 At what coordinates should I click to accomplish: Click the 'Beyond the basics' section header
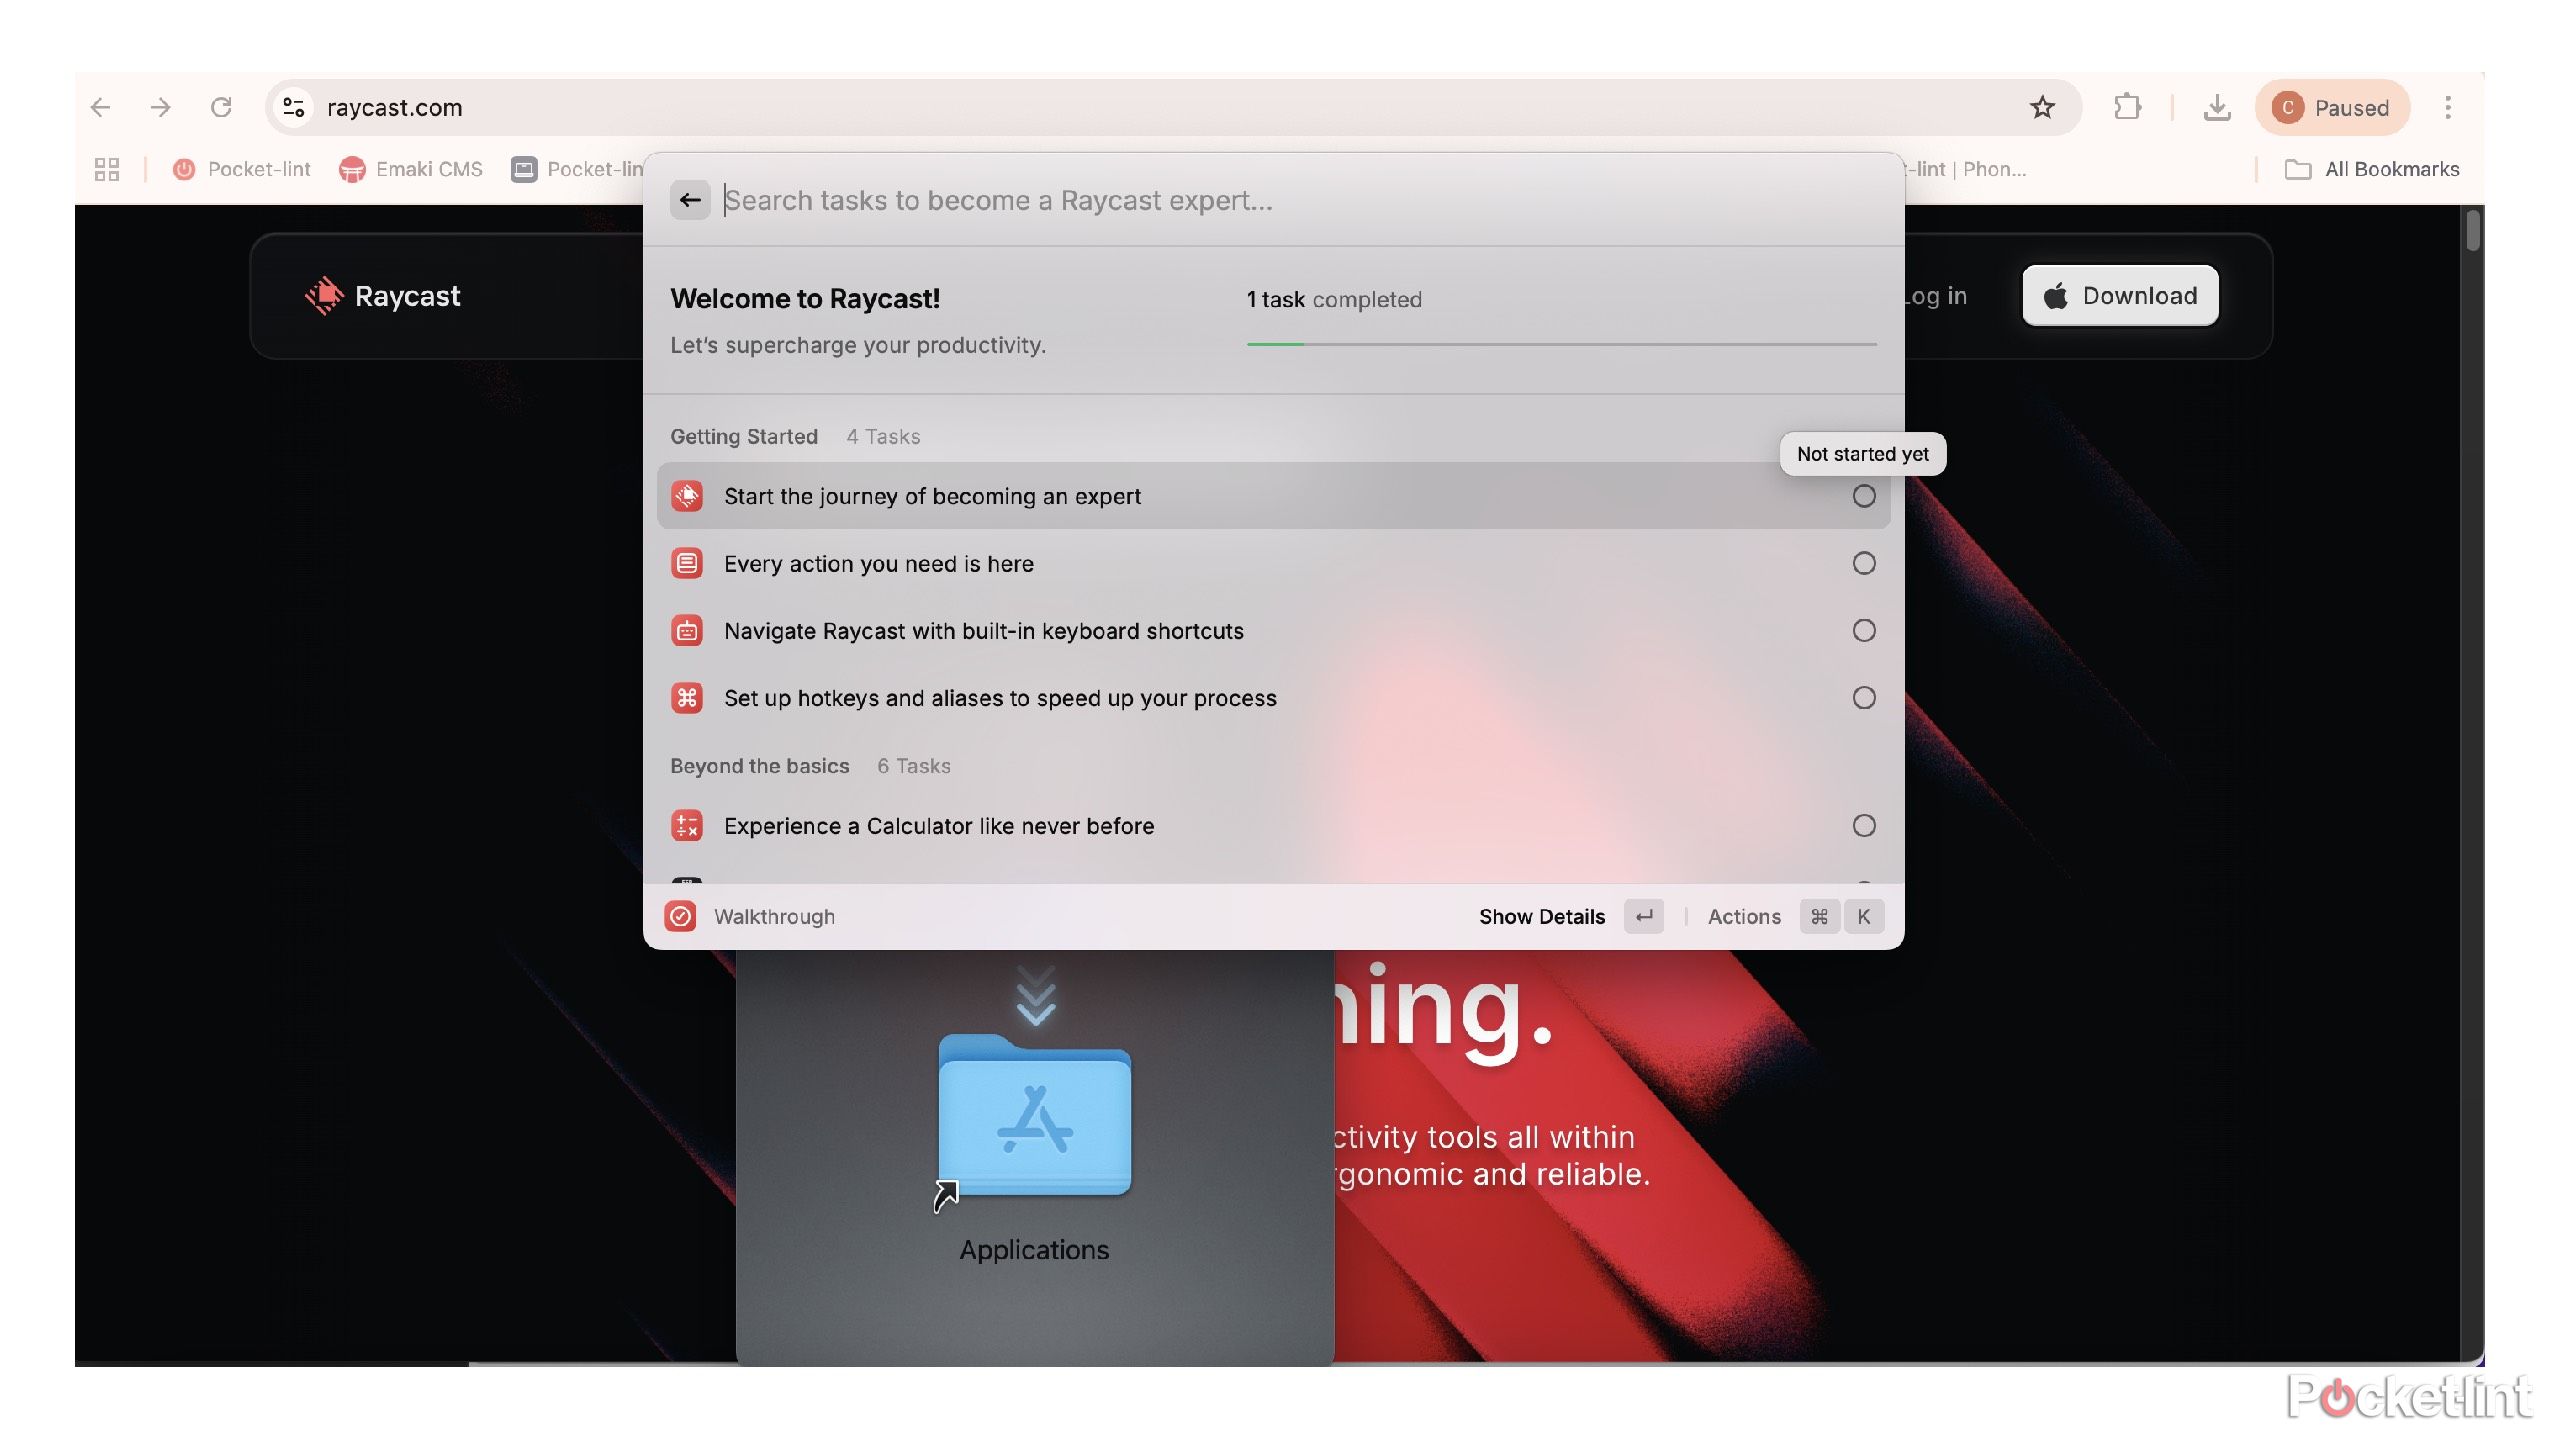(759, 765)
